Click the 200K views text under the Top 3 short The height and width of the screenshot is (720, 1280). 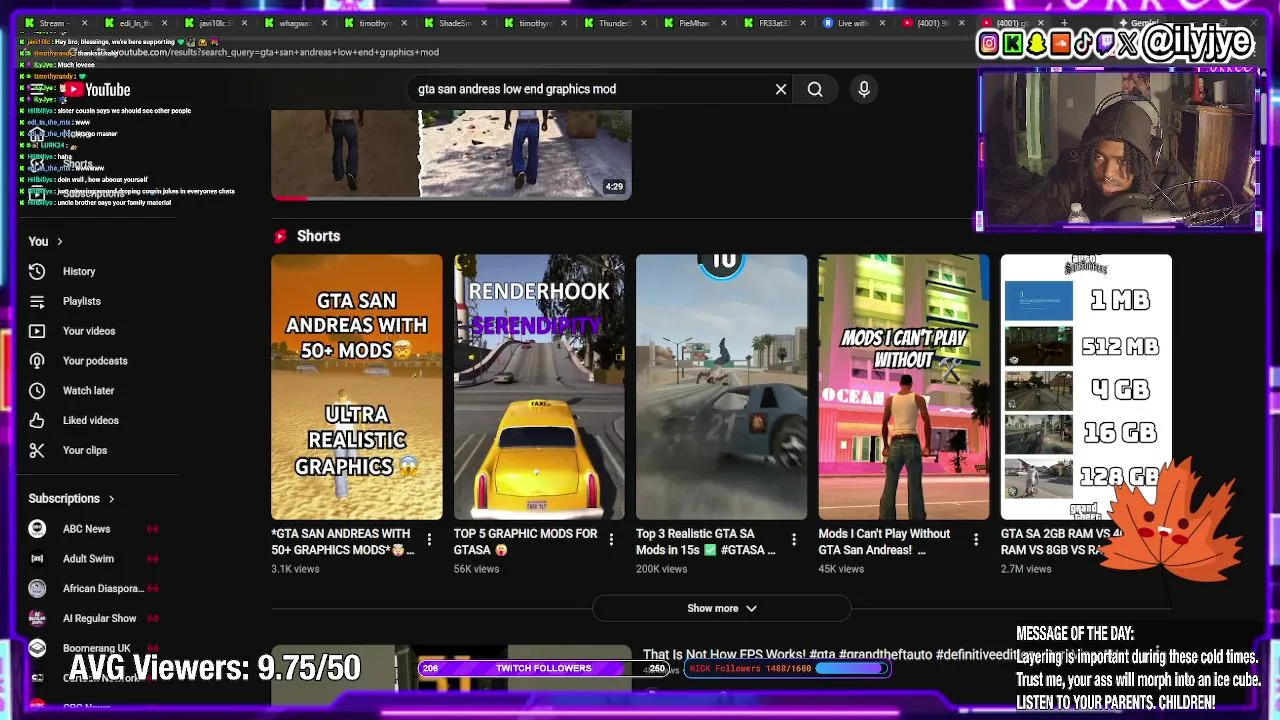pyautogui.click(x=661, y=569)
